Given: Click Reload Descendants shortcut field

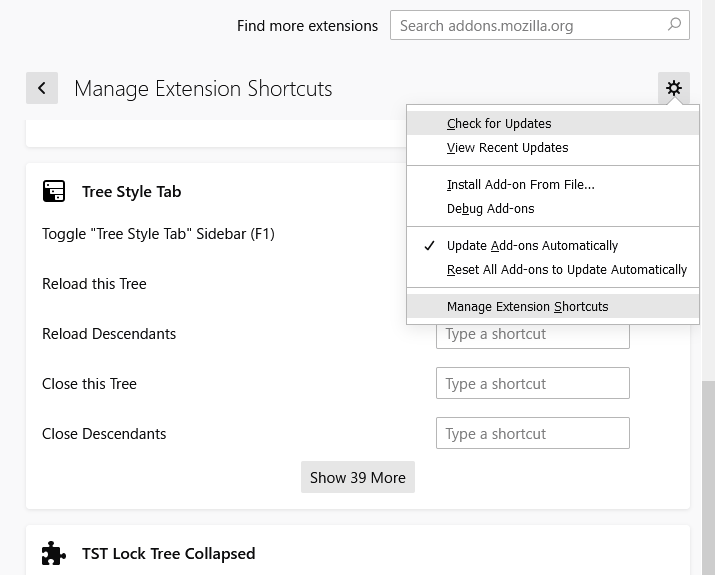Looking at the screenshot, I should click(x=533, y=336).
